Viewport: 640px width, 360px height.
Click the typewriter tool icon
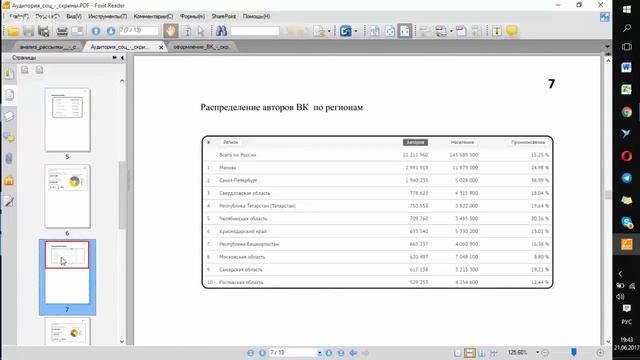coord(497,31)
